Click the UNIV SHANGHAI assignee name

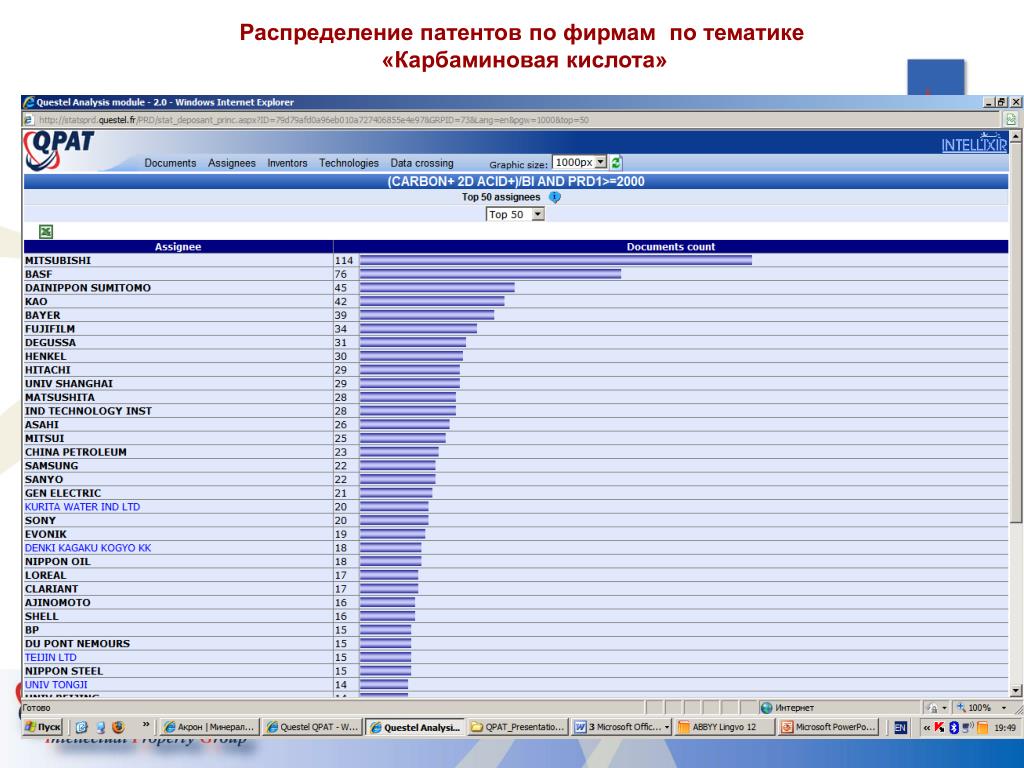tap(69, 384)
